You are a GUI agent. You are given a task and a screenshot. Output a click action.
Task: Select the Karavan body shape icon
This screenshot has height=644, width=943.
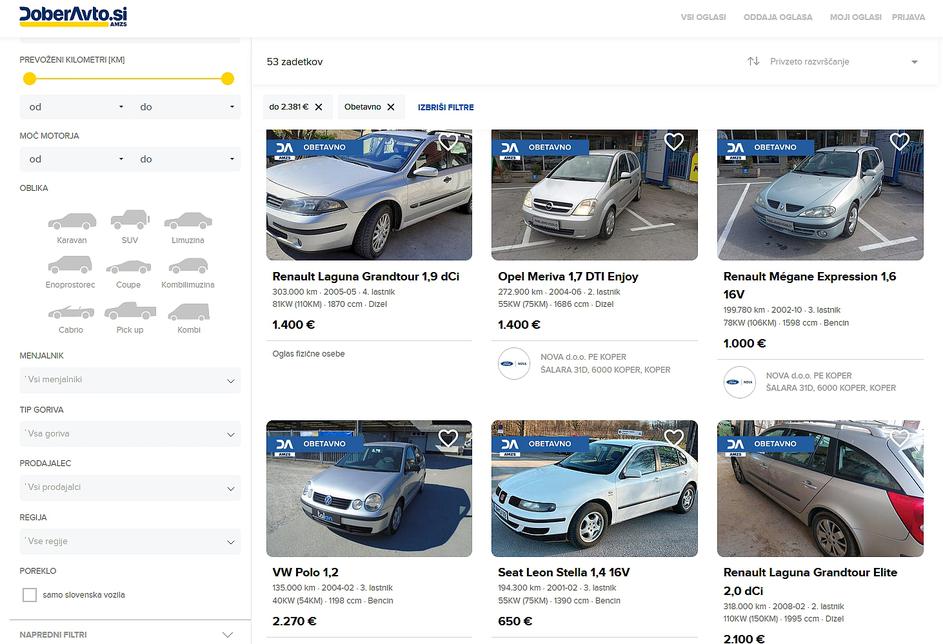[72, 222]
